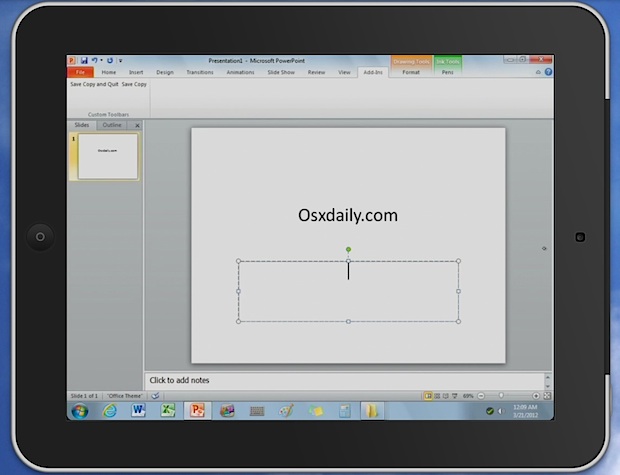Viewport: 620px width, 475px height.
Task: Switch to Normal view icon
Action: [x=428, y=396]
